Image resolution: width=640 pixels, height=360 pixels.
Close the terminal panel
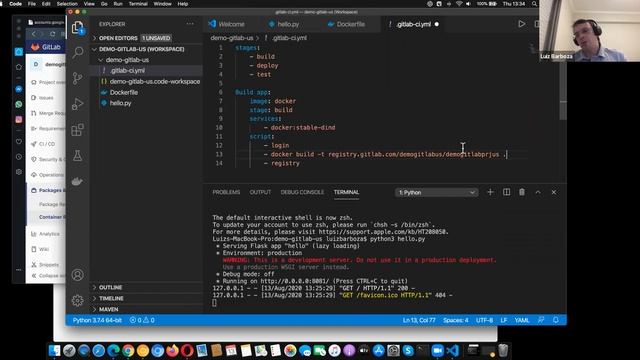point(553,192)
